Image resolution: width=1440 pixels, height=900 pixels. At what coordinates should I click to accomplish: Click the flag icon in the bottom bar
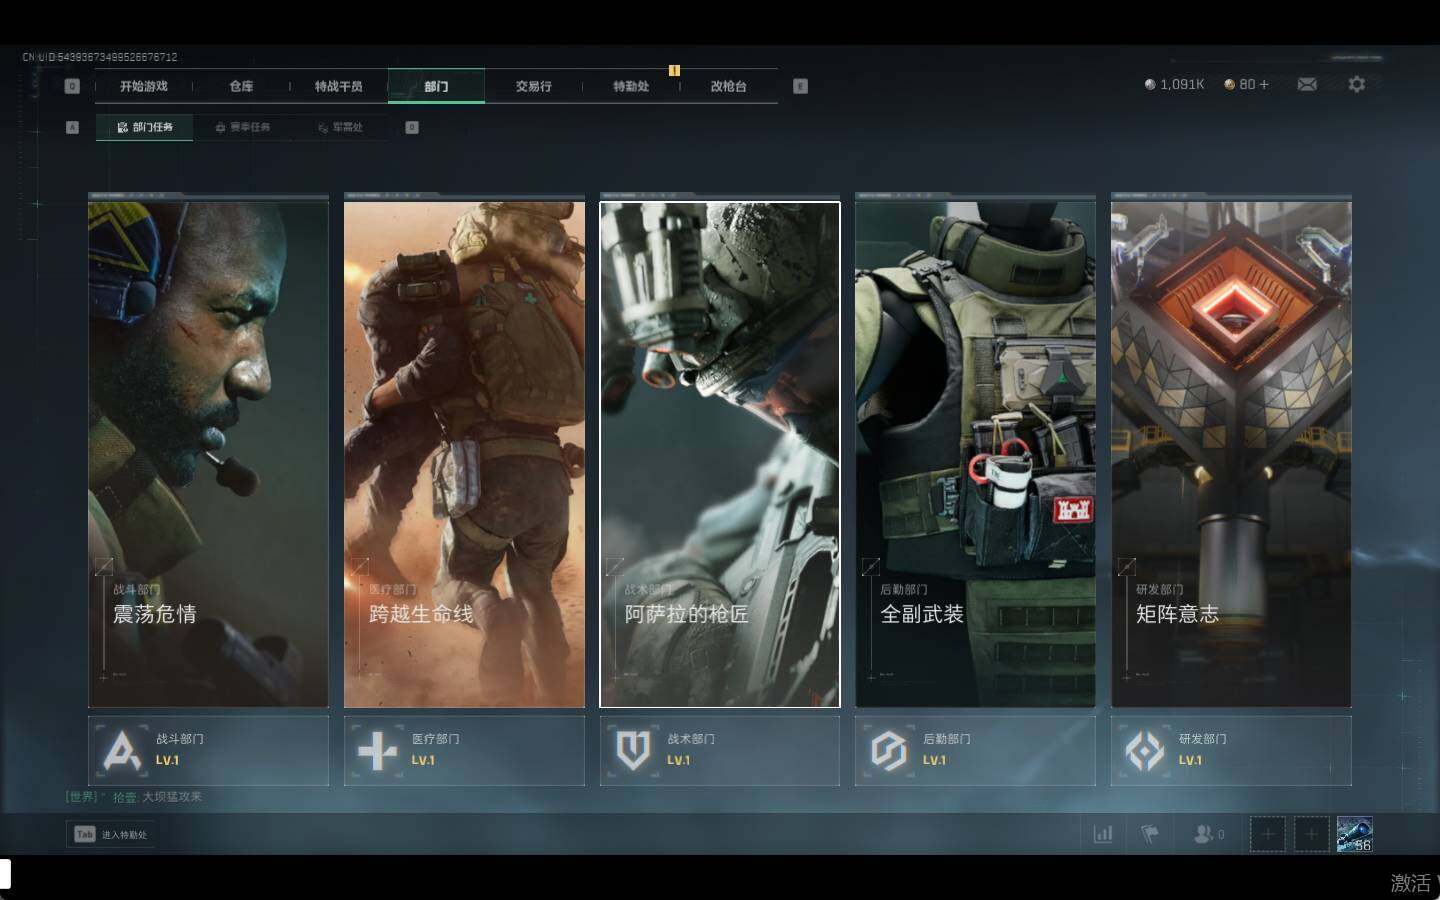click(1150, 834)
